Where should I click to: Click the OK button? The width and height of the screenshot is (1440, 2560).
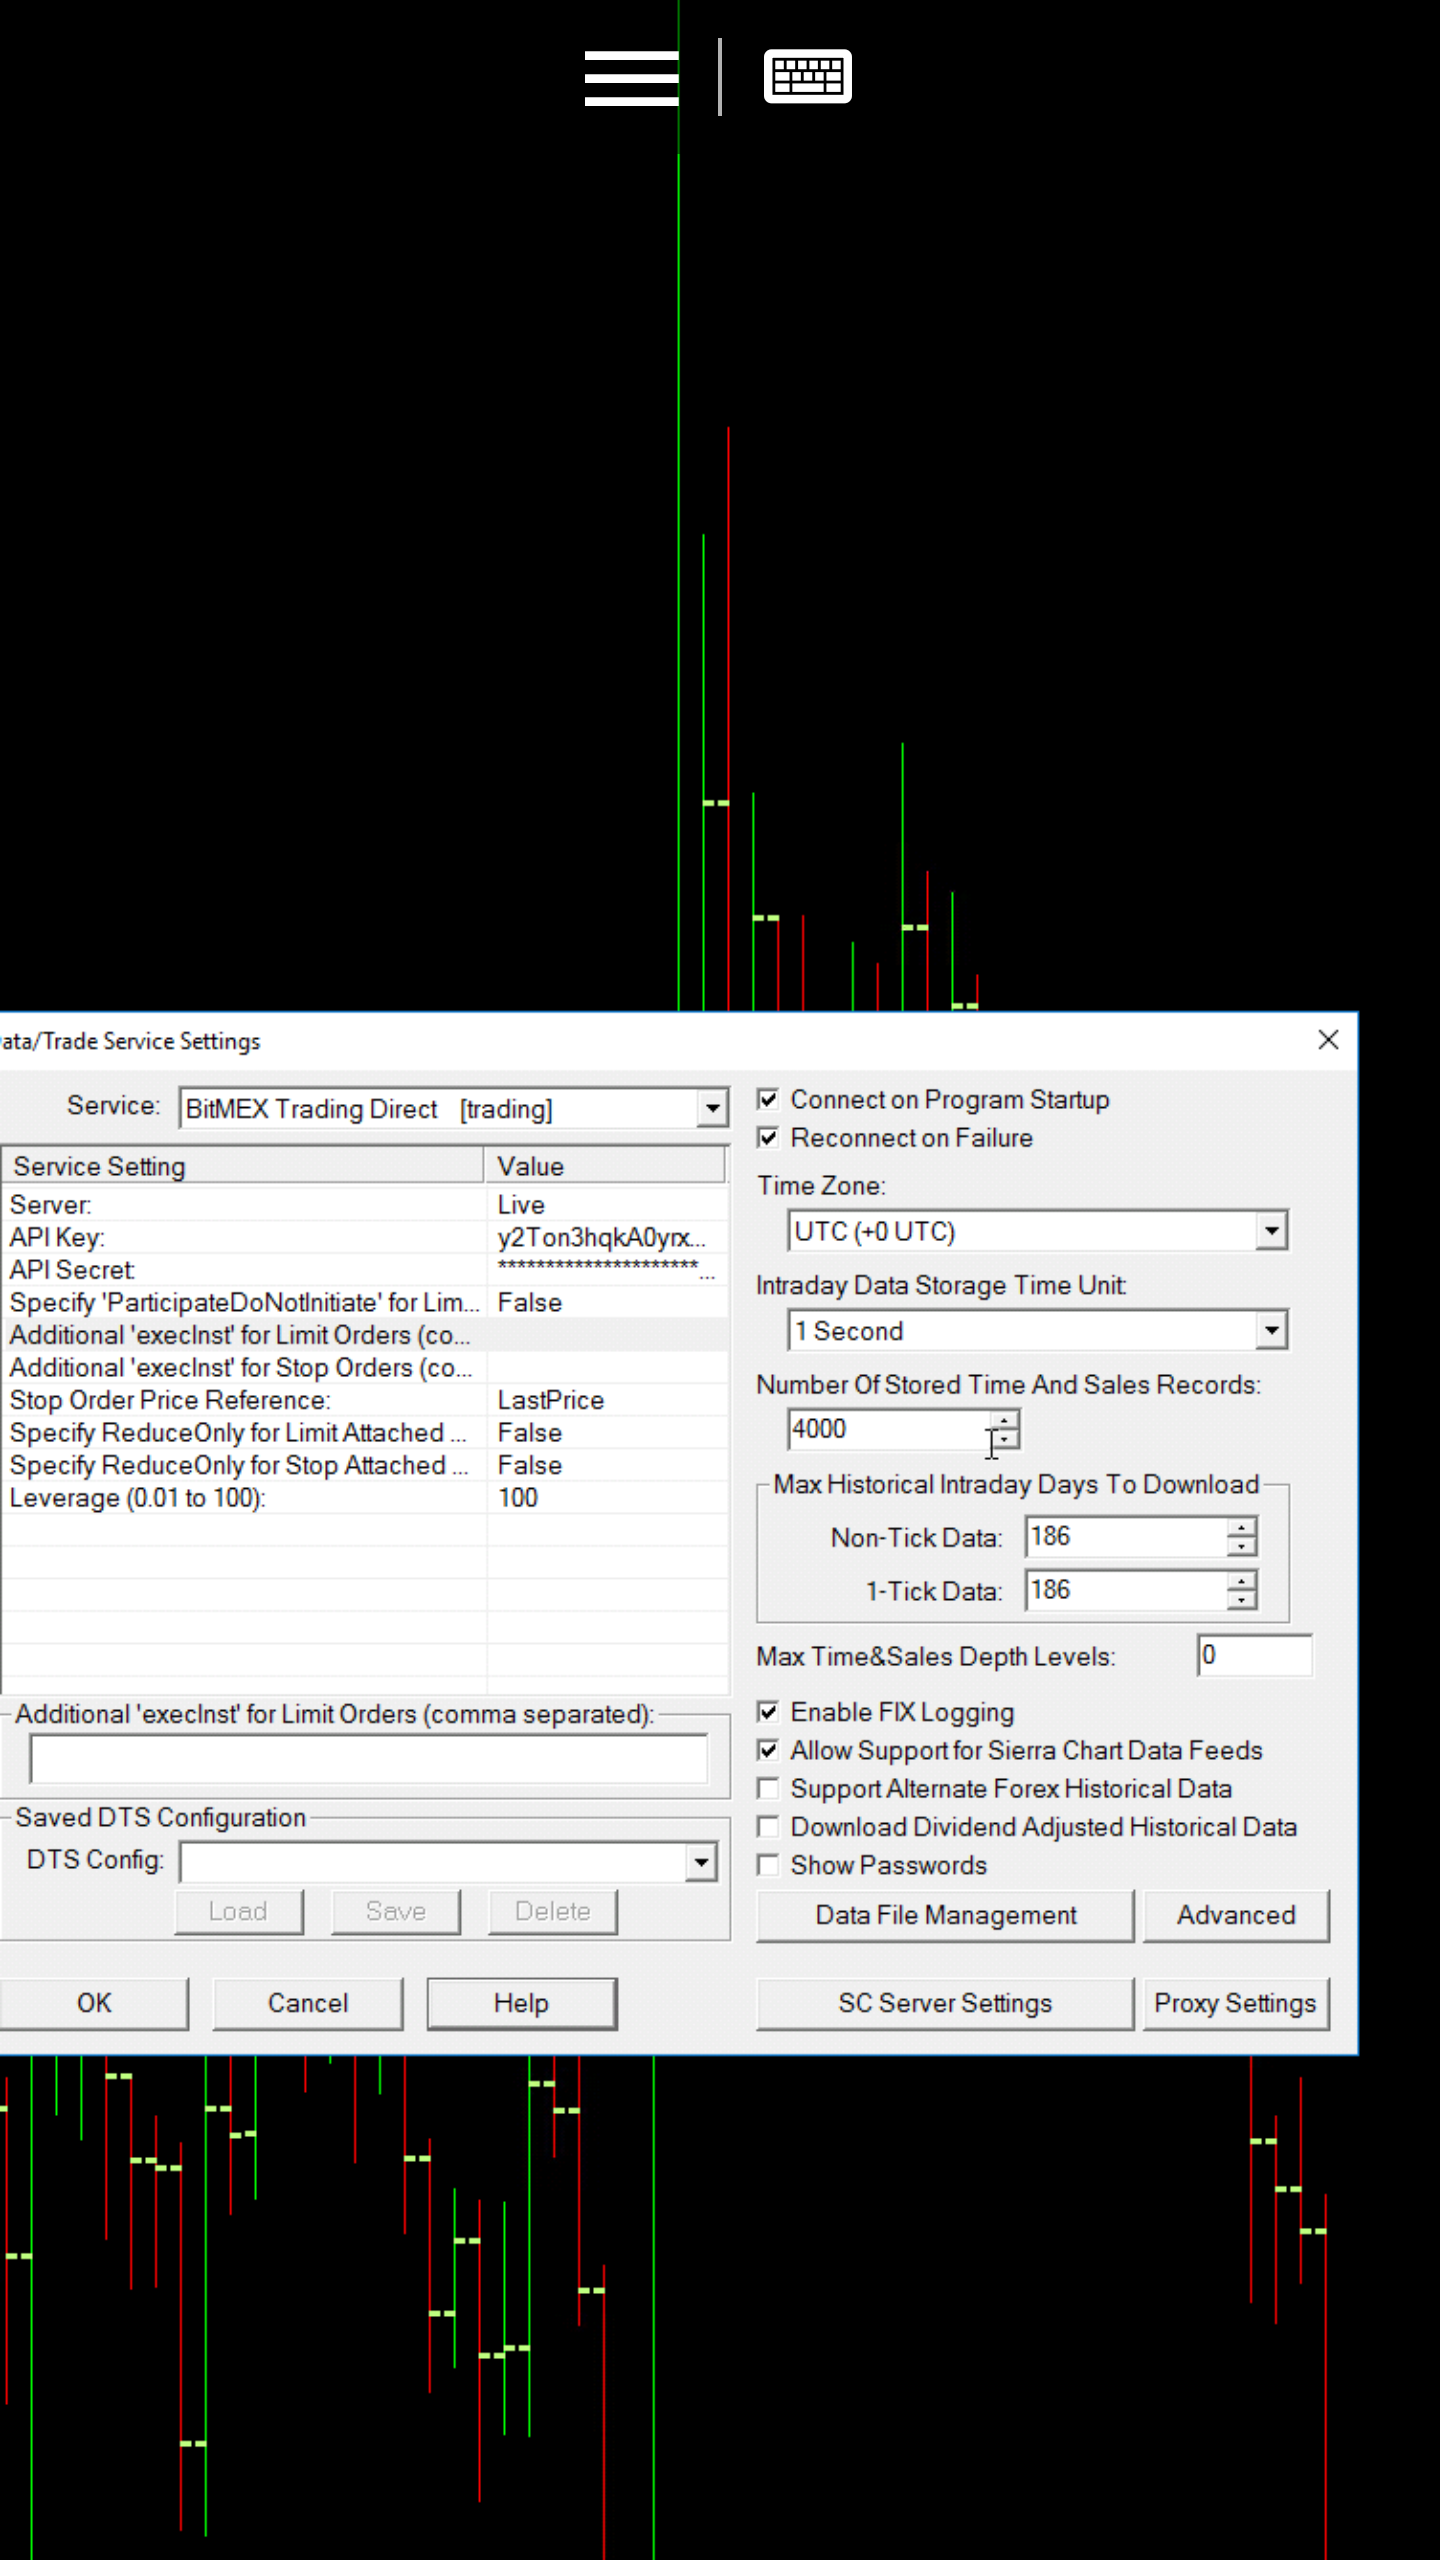point(94,2003)
